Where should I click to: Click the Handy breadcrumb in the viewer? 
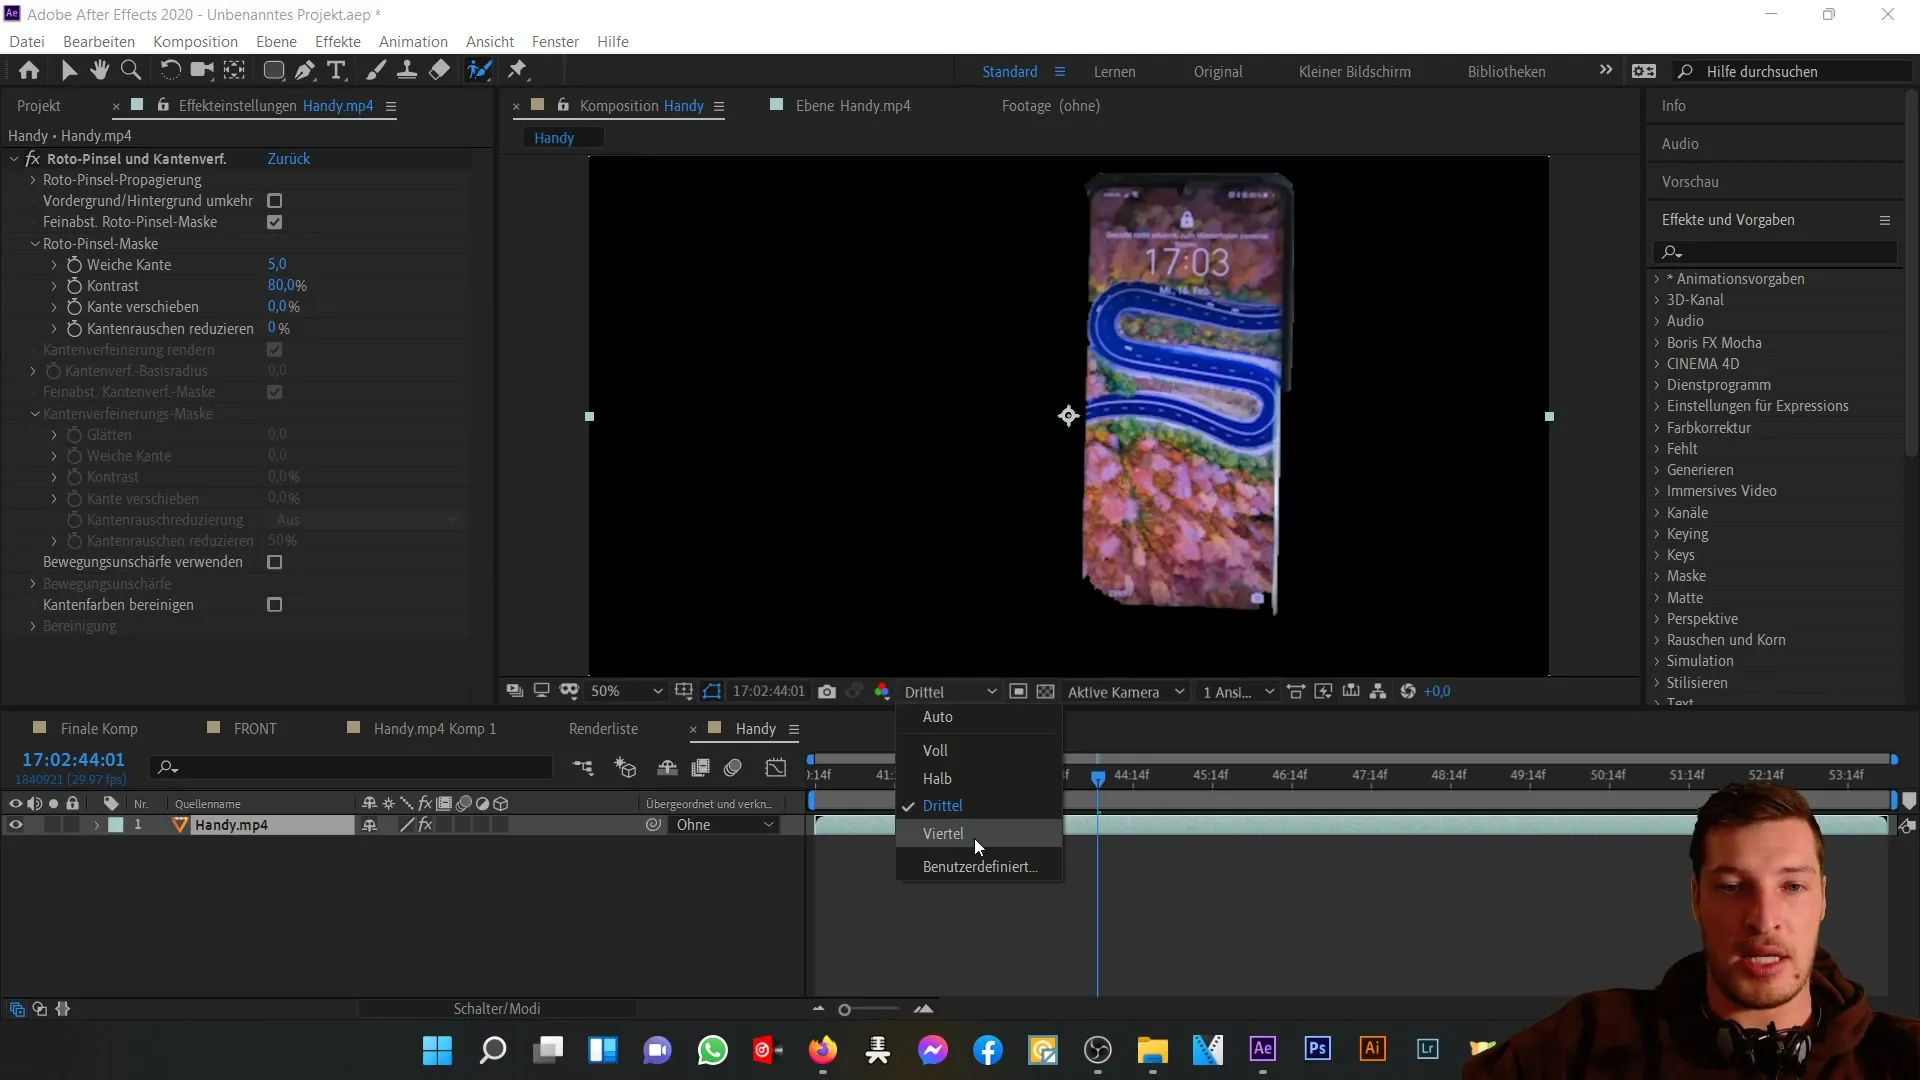pyautogui.click(x=554, y=138)
